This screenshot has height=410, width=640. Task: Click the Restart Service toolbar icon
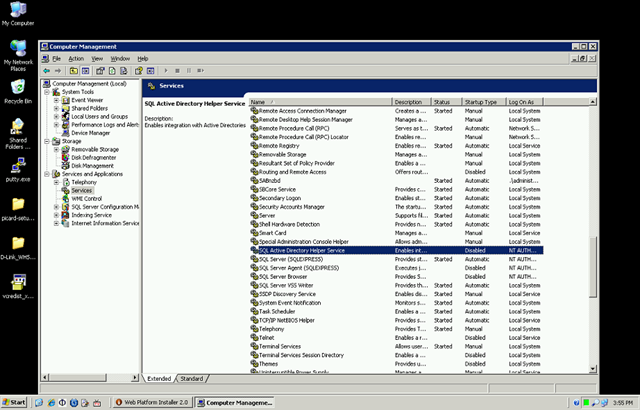click(200, 71)
